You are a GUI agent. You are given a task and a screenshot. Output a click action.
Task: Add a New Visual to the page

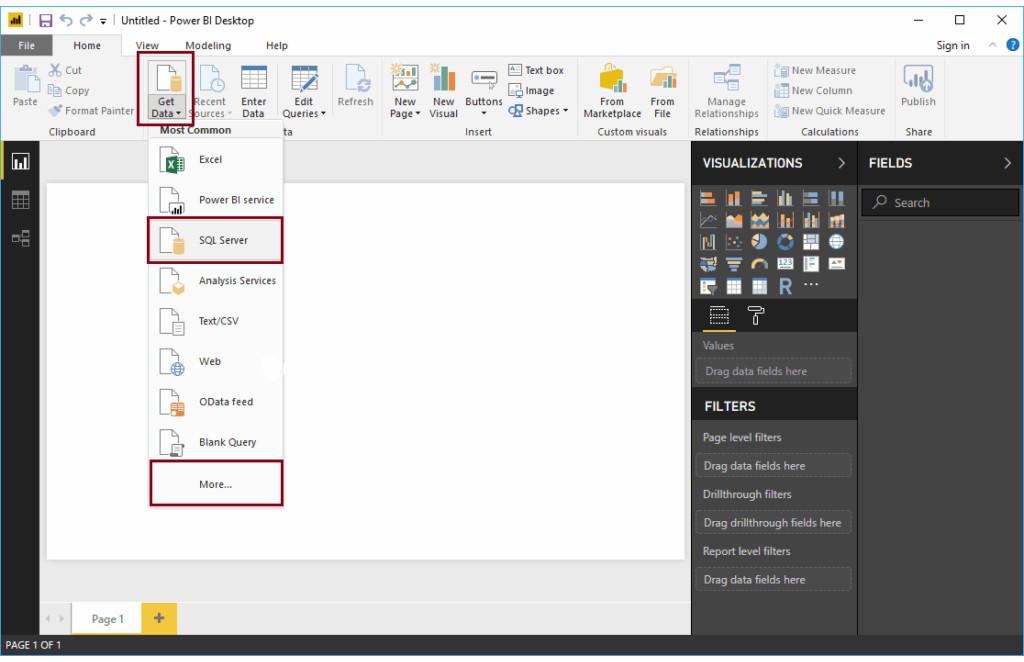point(444,90)
